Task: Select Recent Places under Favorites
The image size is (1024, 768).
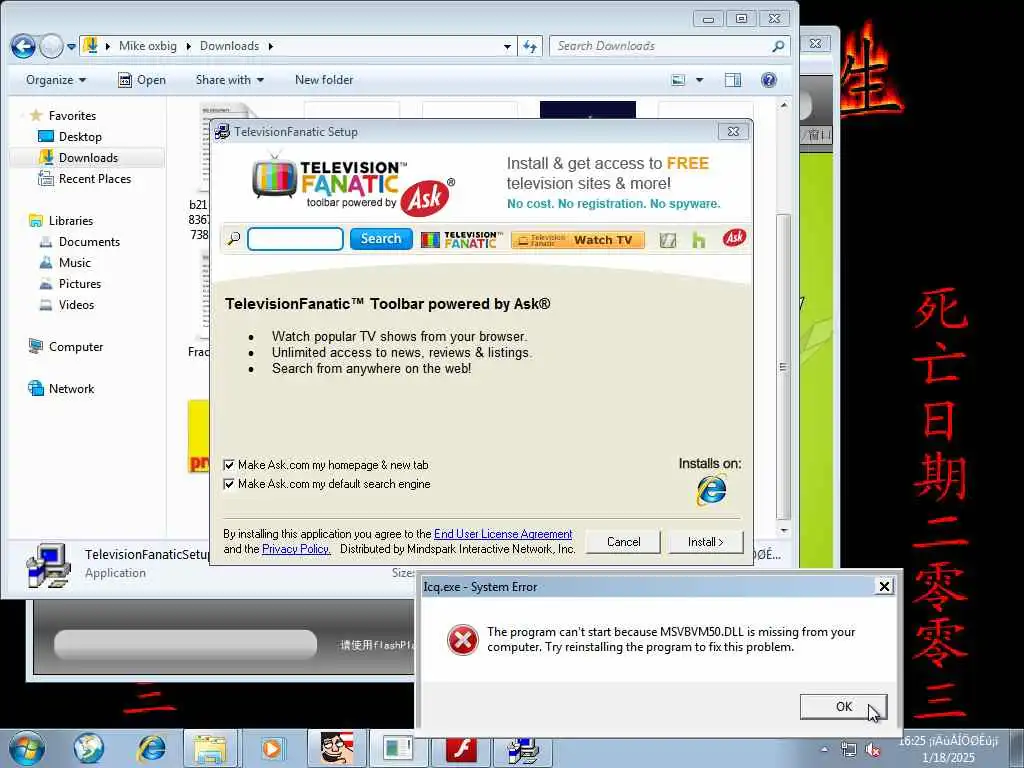Action: point(95,178)
